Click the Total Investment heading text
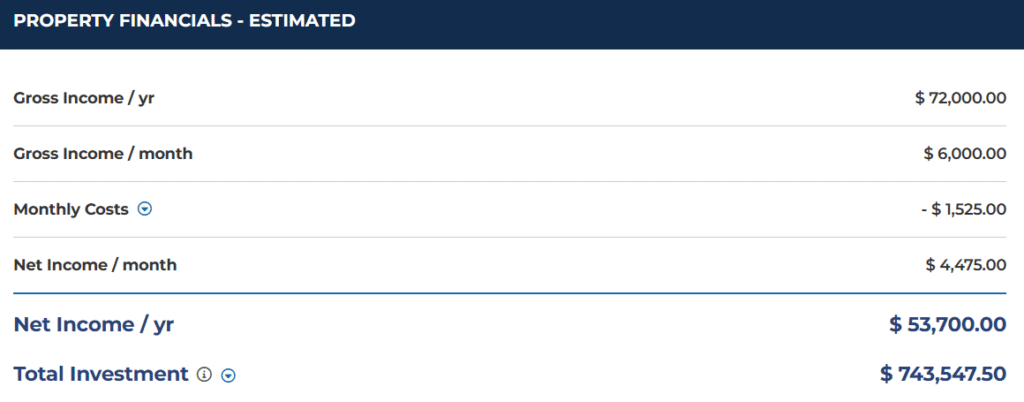The width and height of the screenshot is (1024, 402). point(101,374)
